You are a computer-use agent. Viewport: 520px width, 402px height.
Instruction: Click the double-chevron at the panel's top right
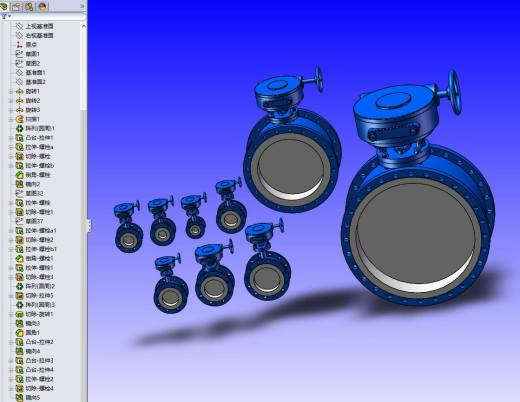(x=82, y=6)
